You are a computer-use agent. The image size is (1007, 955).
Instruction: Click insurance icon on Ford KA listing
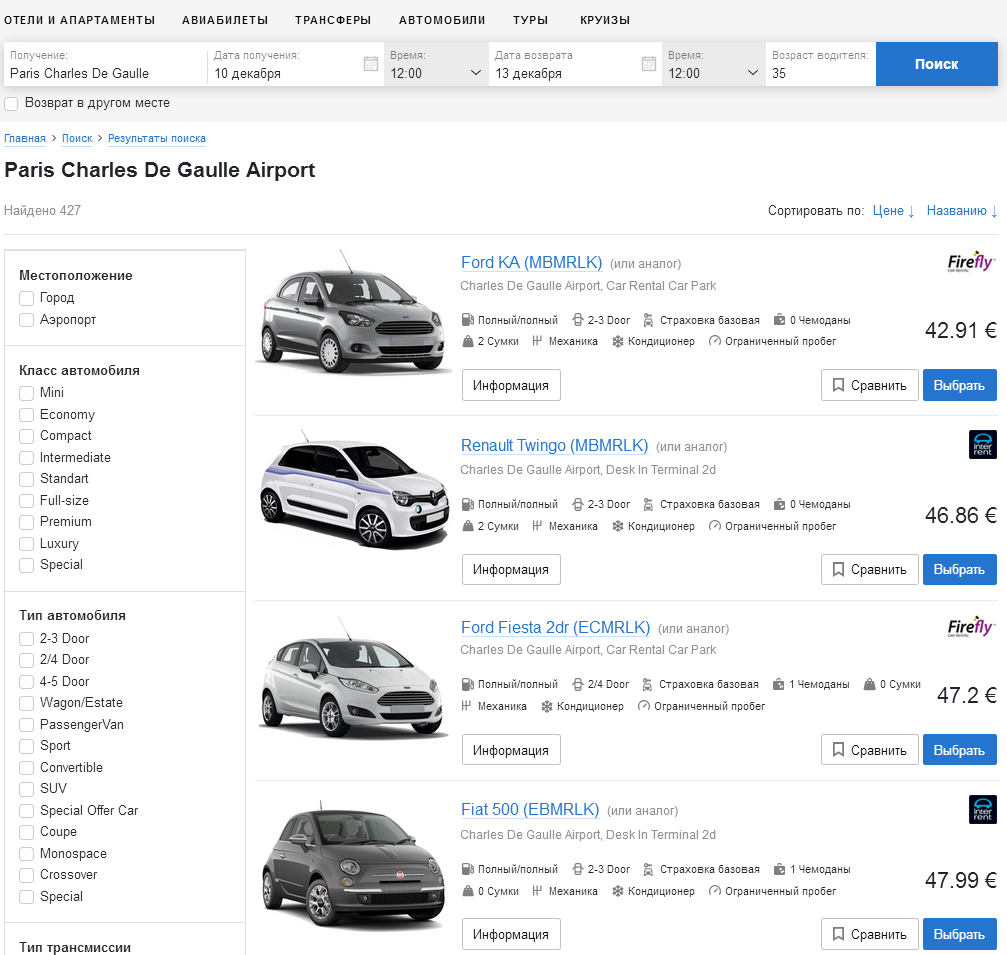pyautogui.click(x=648, y=320)
